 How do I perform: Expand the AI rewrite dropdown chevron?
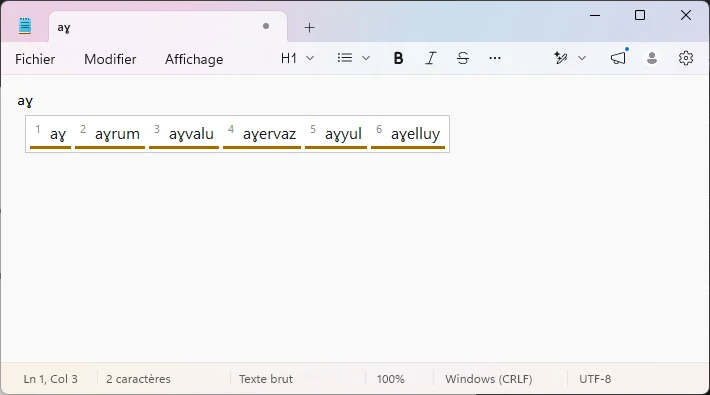(x=582, y=58)
